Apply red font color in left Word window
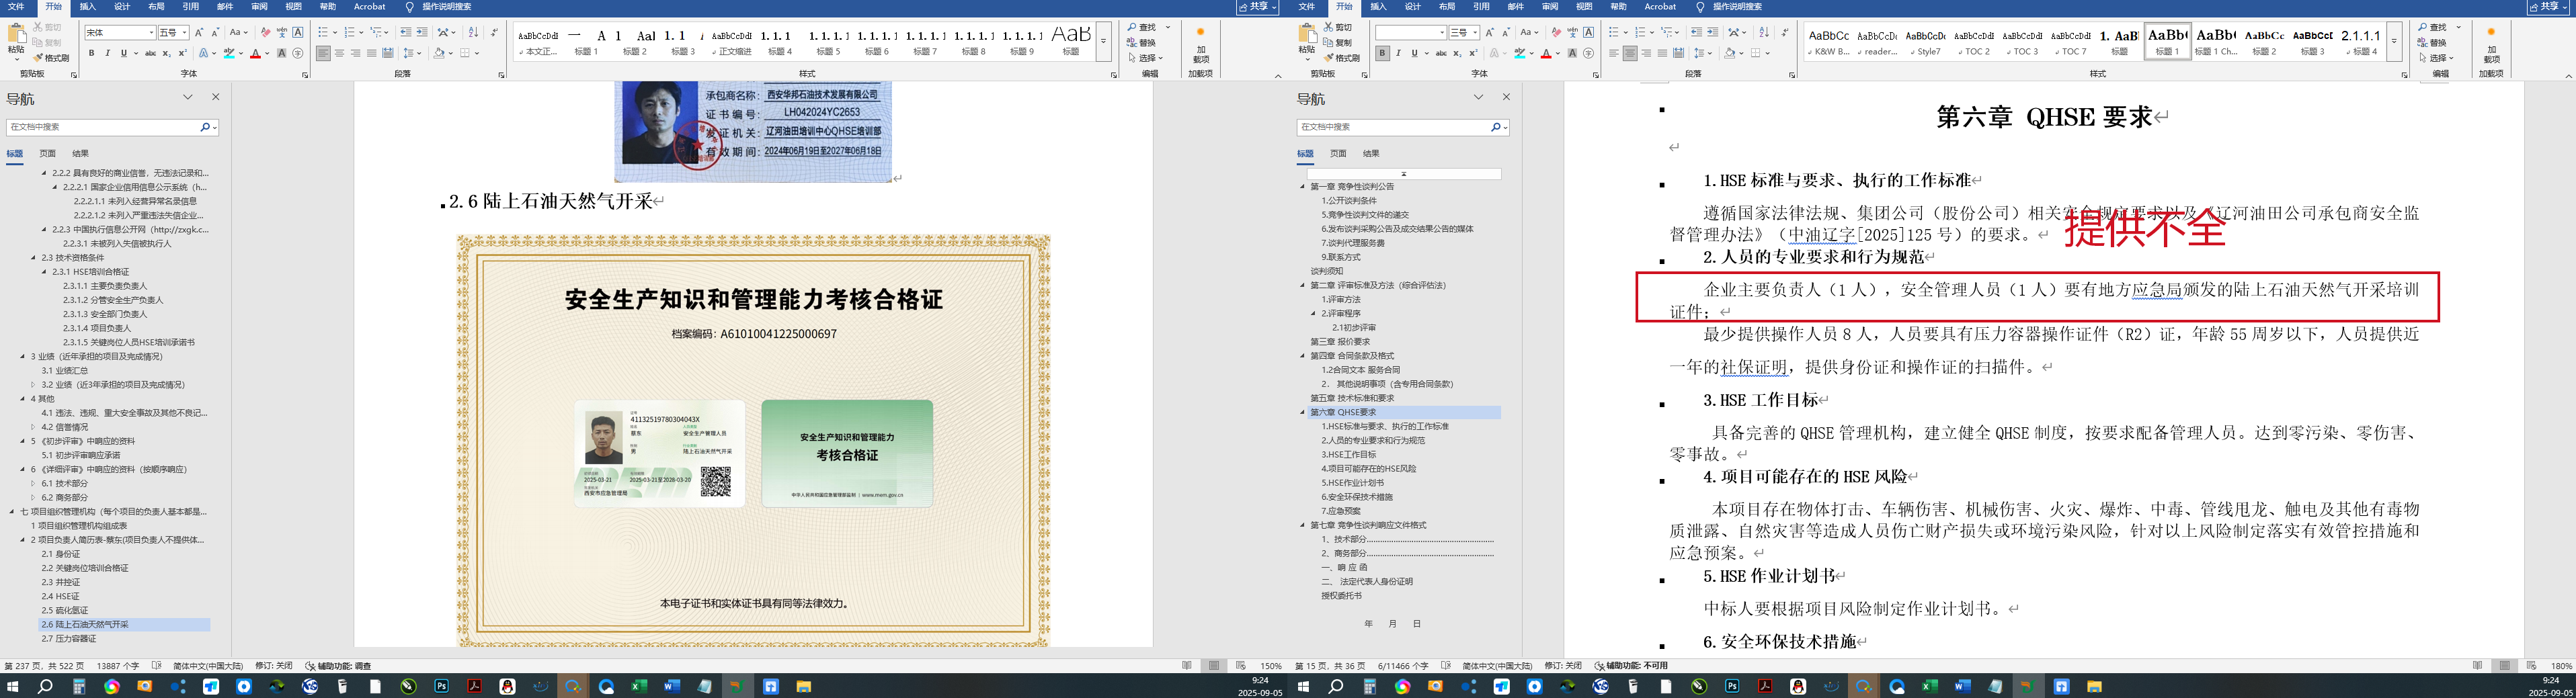The height and width of the screenshot is (698, 2576). (255, 53)
